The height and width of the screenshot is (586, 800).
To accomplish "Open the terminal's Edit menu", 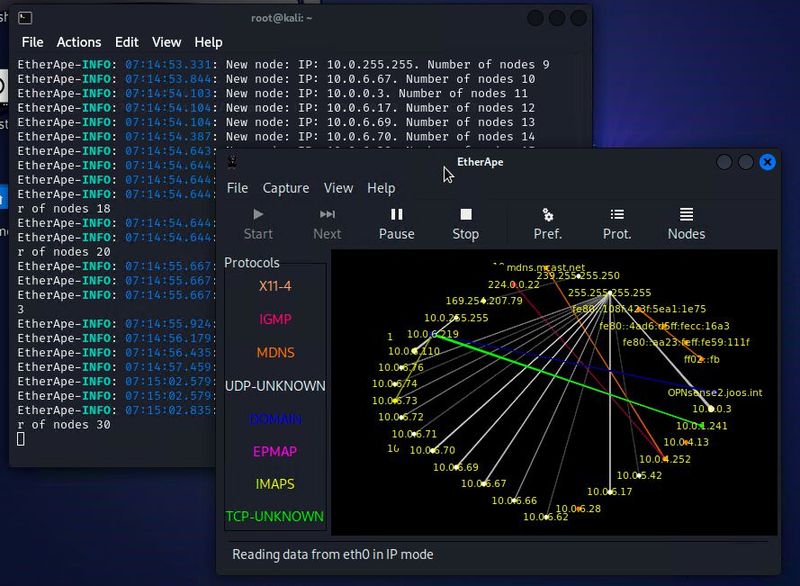I will (x=126, y=42).
